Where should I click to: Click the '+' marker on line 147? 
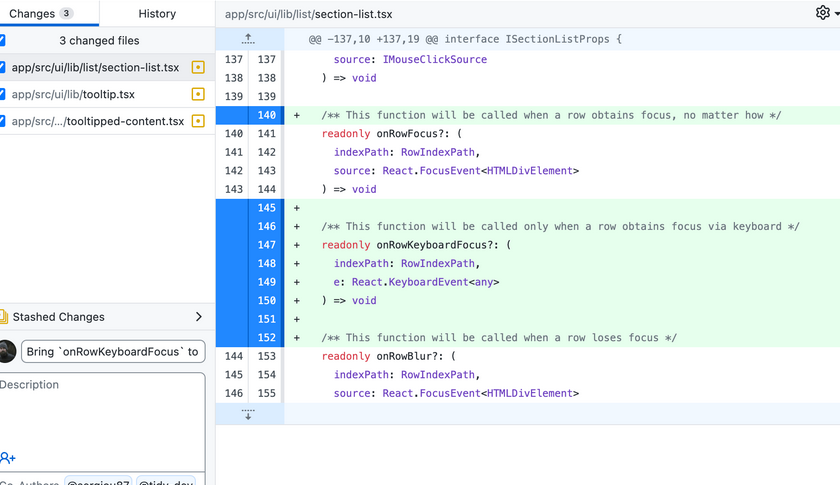pyautogui.click(x=297, y=245)
